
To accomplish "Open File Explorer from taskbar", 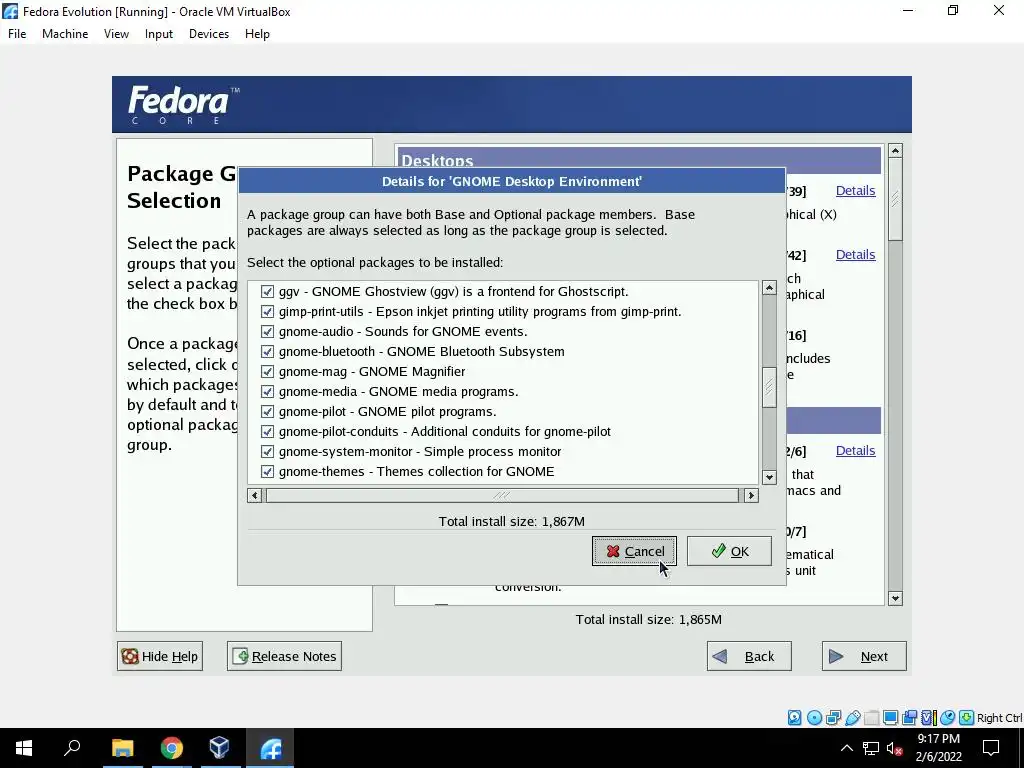I will pyautogui.click(x=122, y=748).
